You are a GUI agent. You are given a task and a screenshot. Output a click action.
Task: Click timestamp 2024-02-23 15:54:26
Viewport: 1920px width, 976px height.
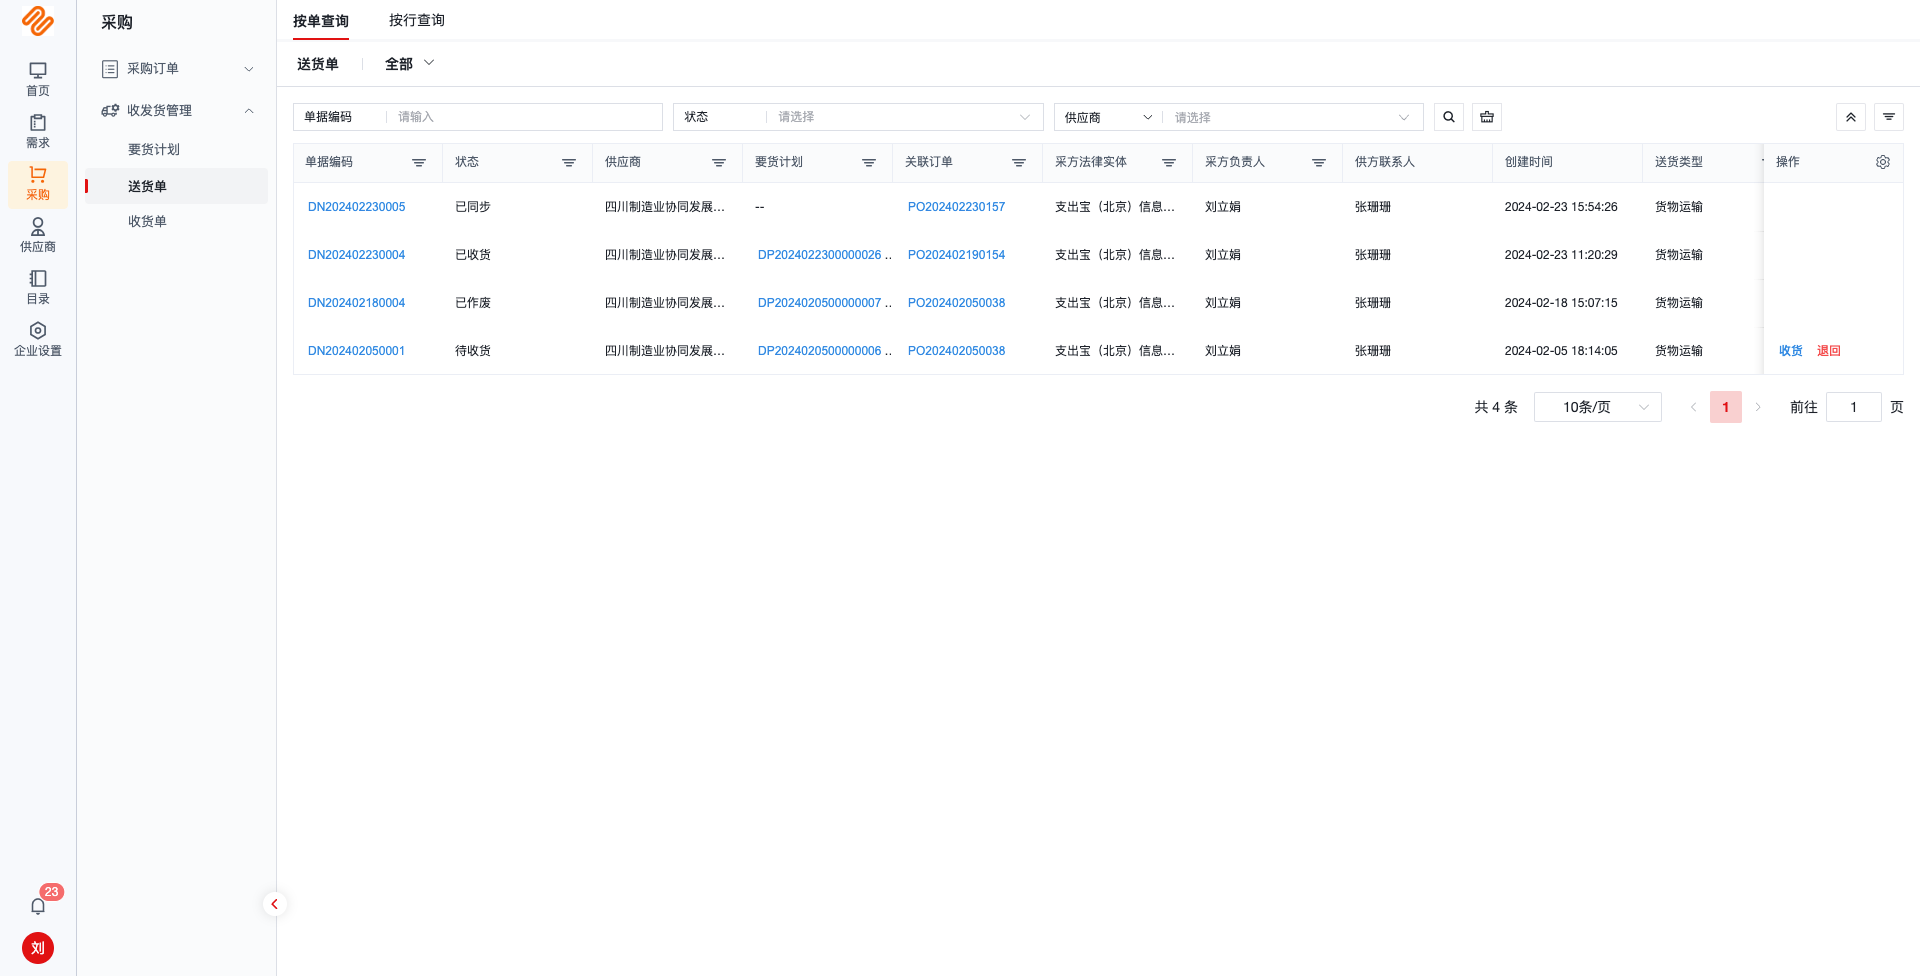point(1561,207)
